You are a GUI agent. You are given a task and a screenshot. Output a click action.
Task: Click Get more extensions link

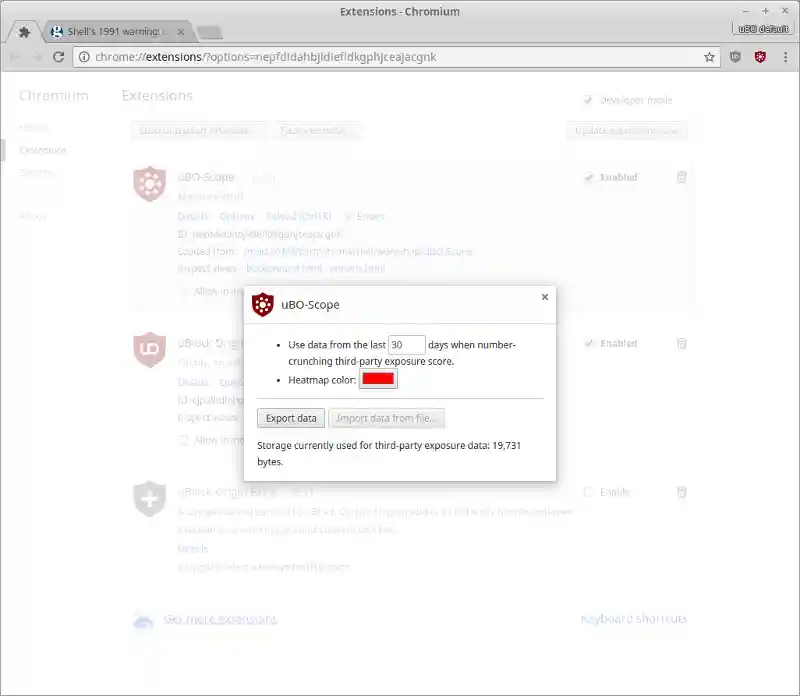pos(220,619)
